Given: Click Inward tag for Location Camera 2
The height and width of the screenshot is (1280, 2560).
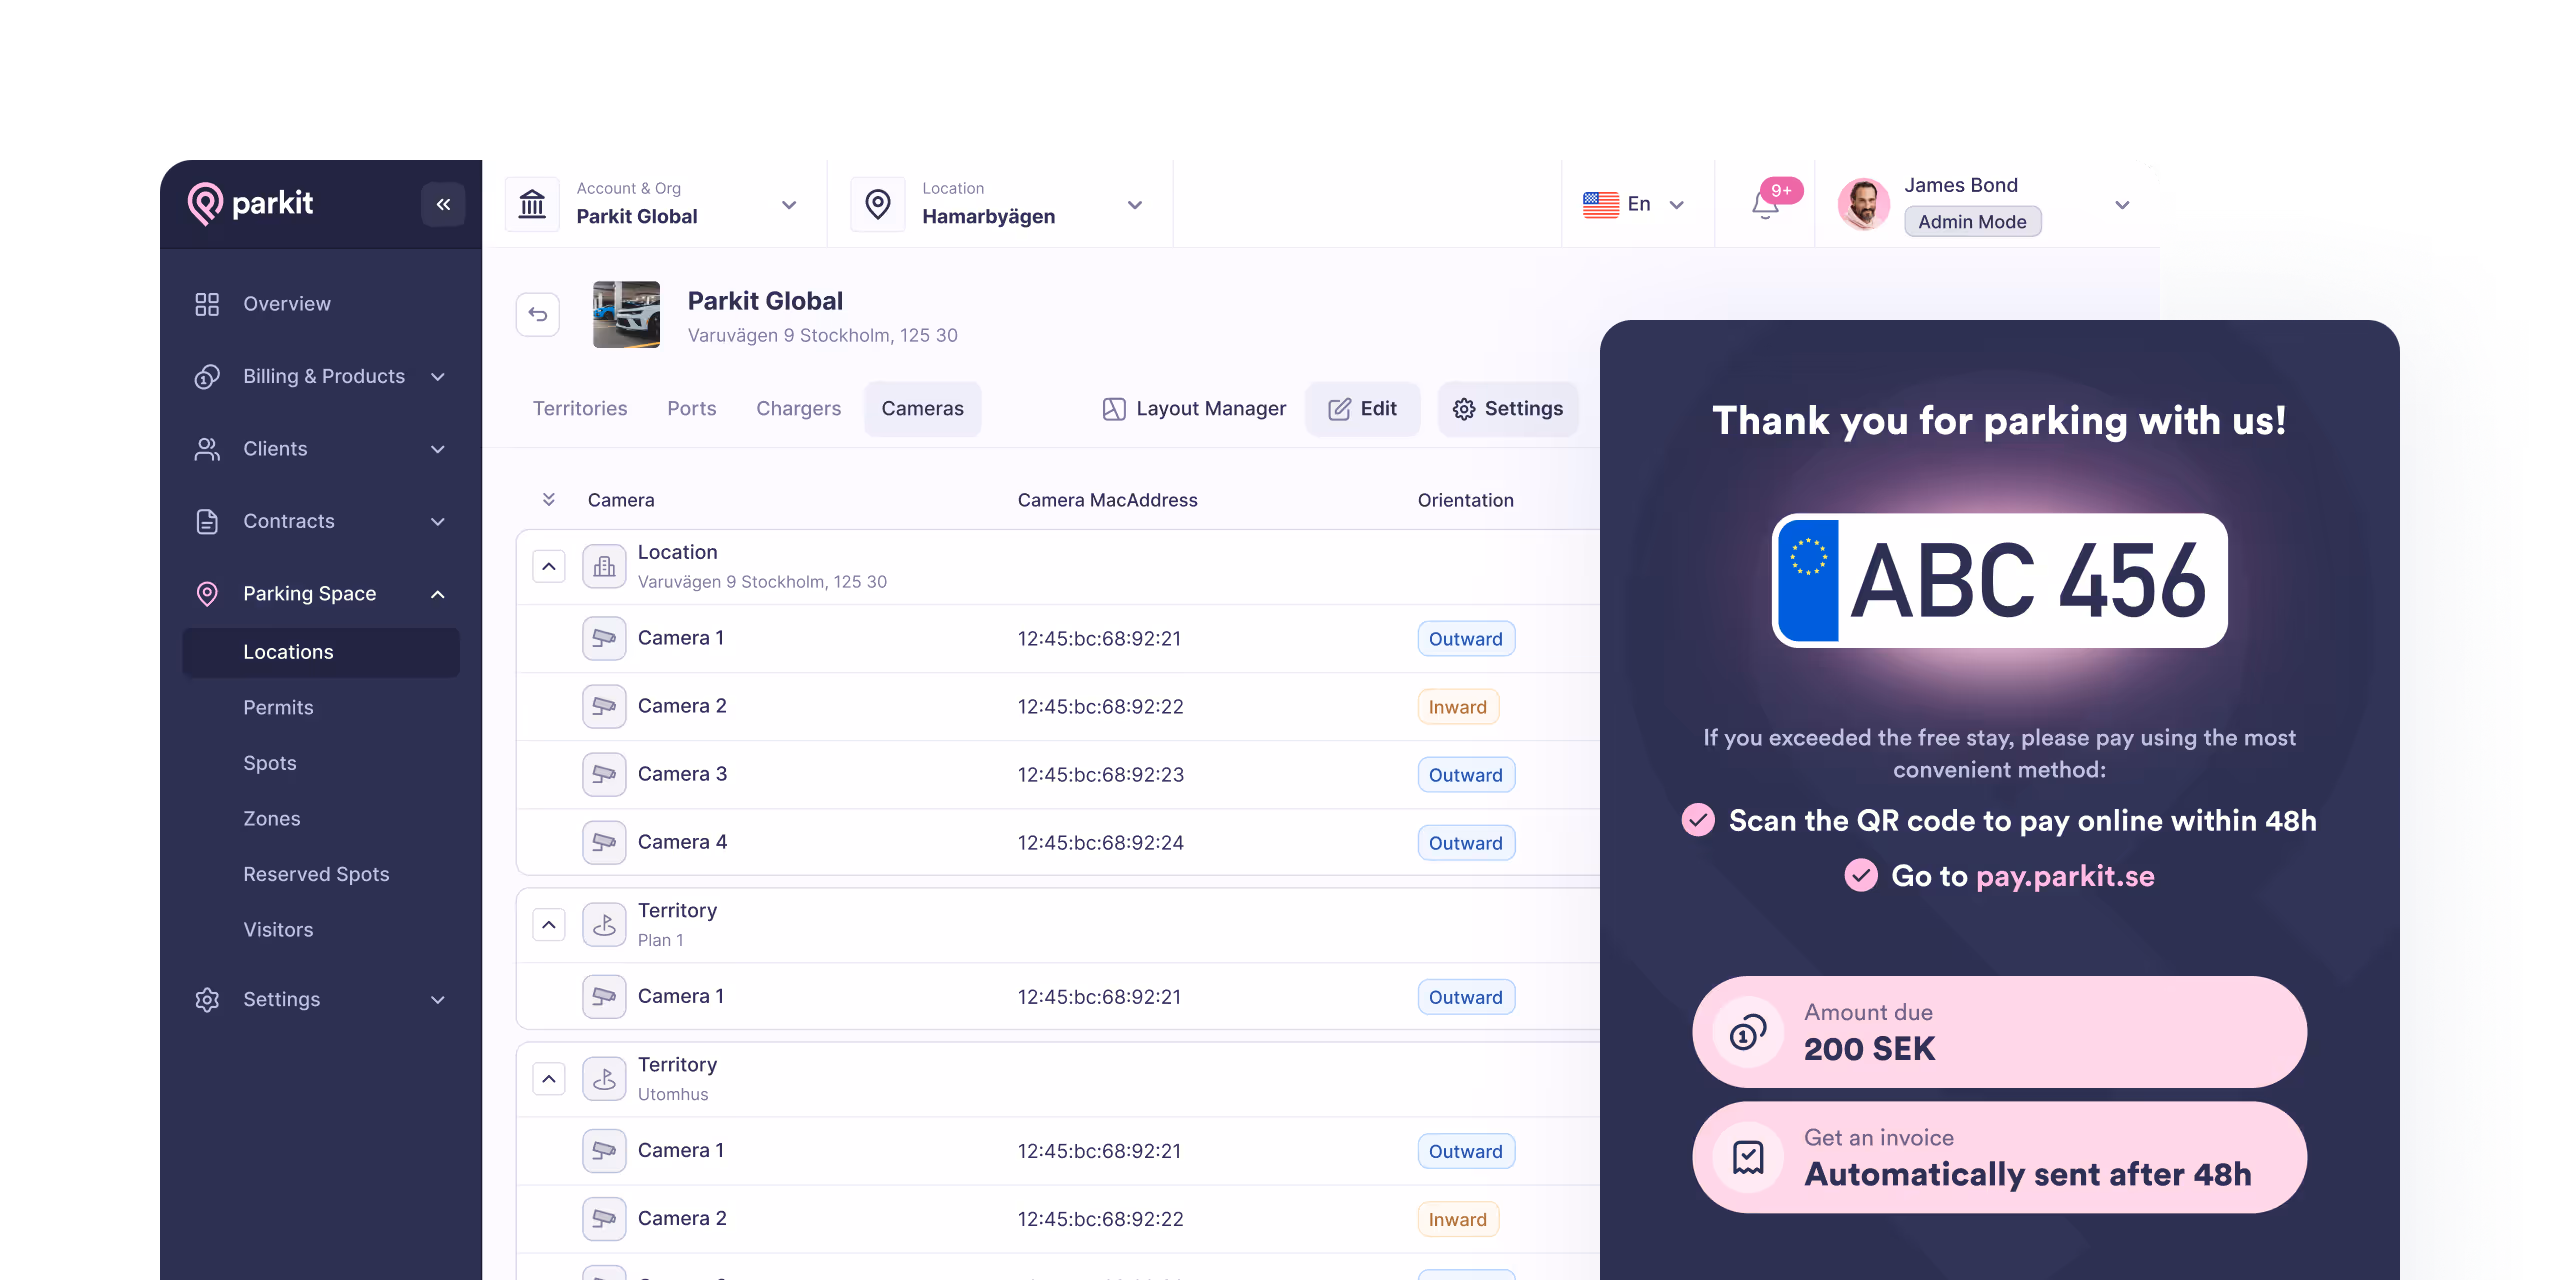Looking at the screenshot, I should pyautogui.click(x=1458, y=707).
